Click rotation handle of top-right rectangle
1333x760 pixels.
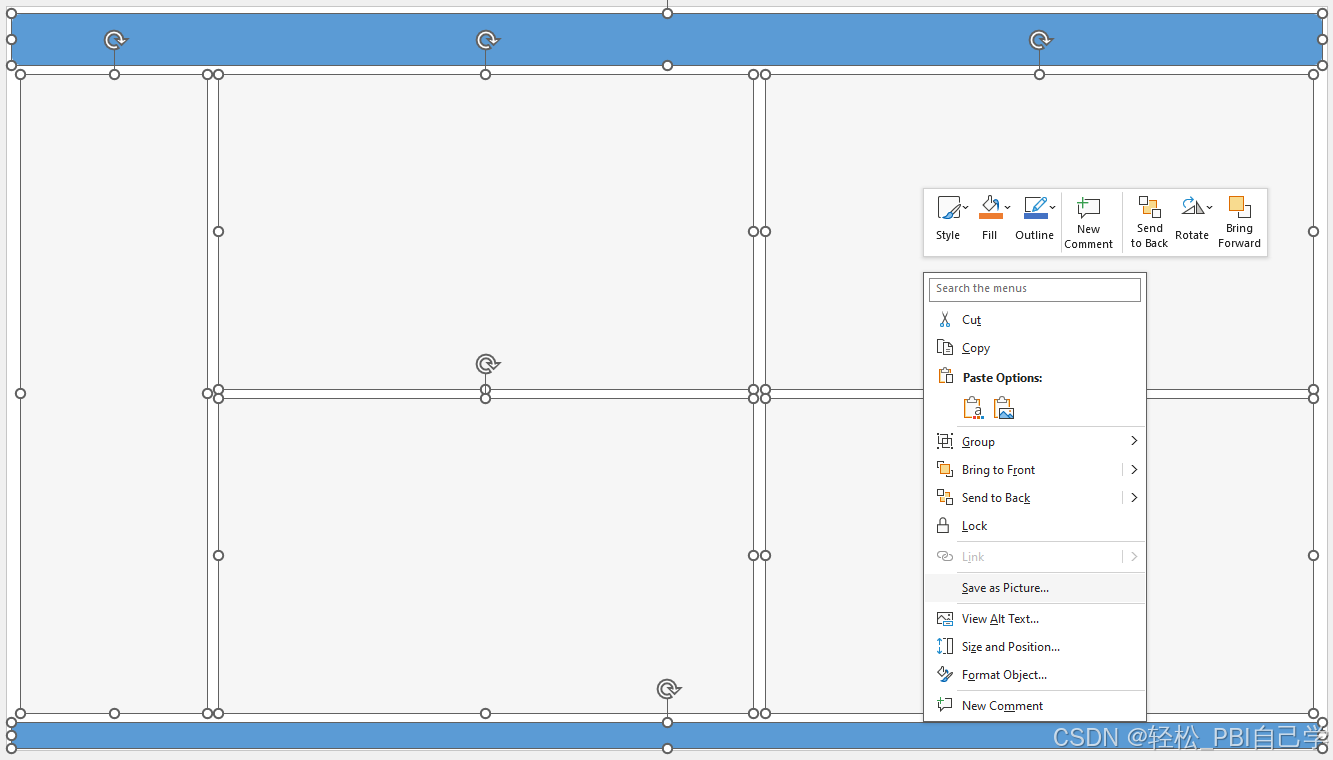pyautogui.click(x=1040, y=40)
